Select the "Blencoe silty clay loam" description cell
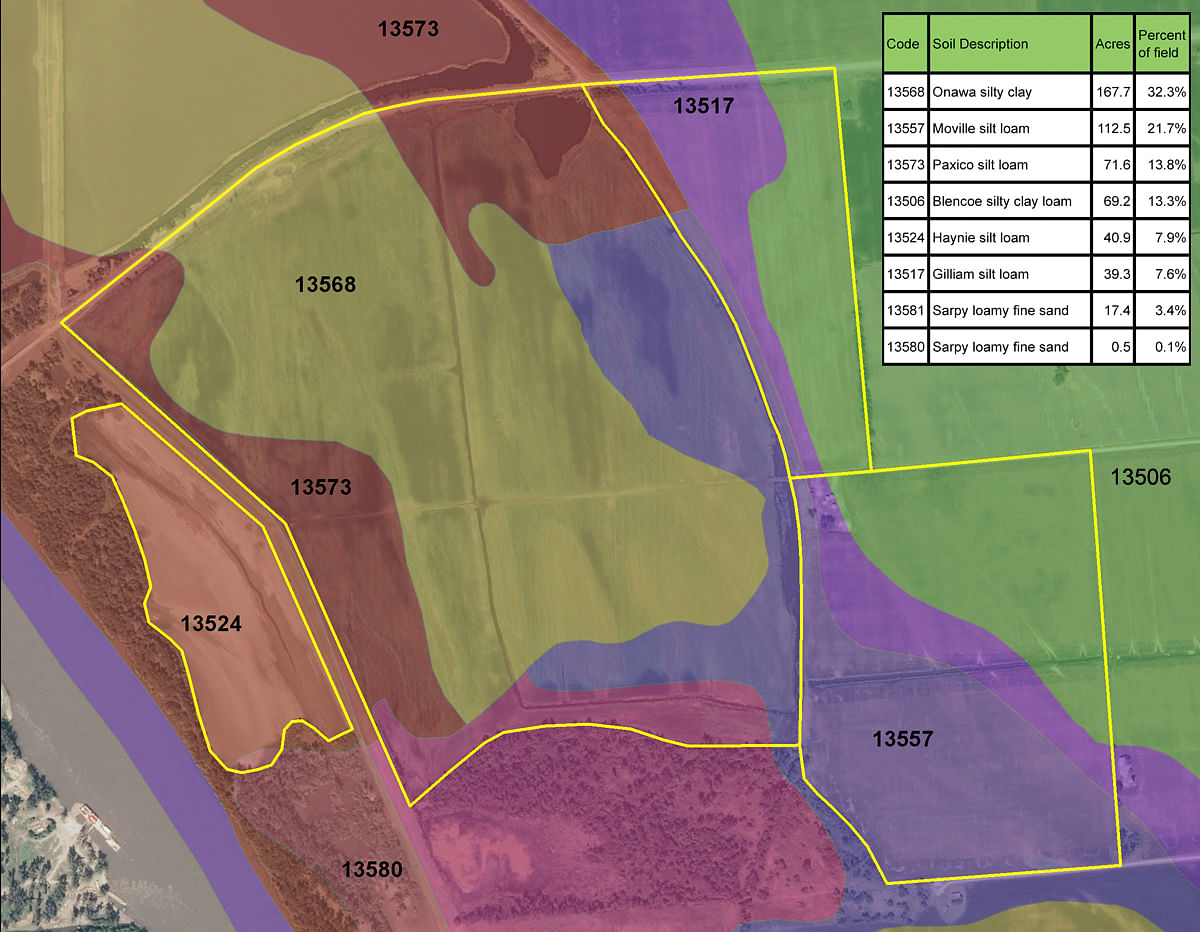This screenshot has height=932, width=1200. 1009,201
